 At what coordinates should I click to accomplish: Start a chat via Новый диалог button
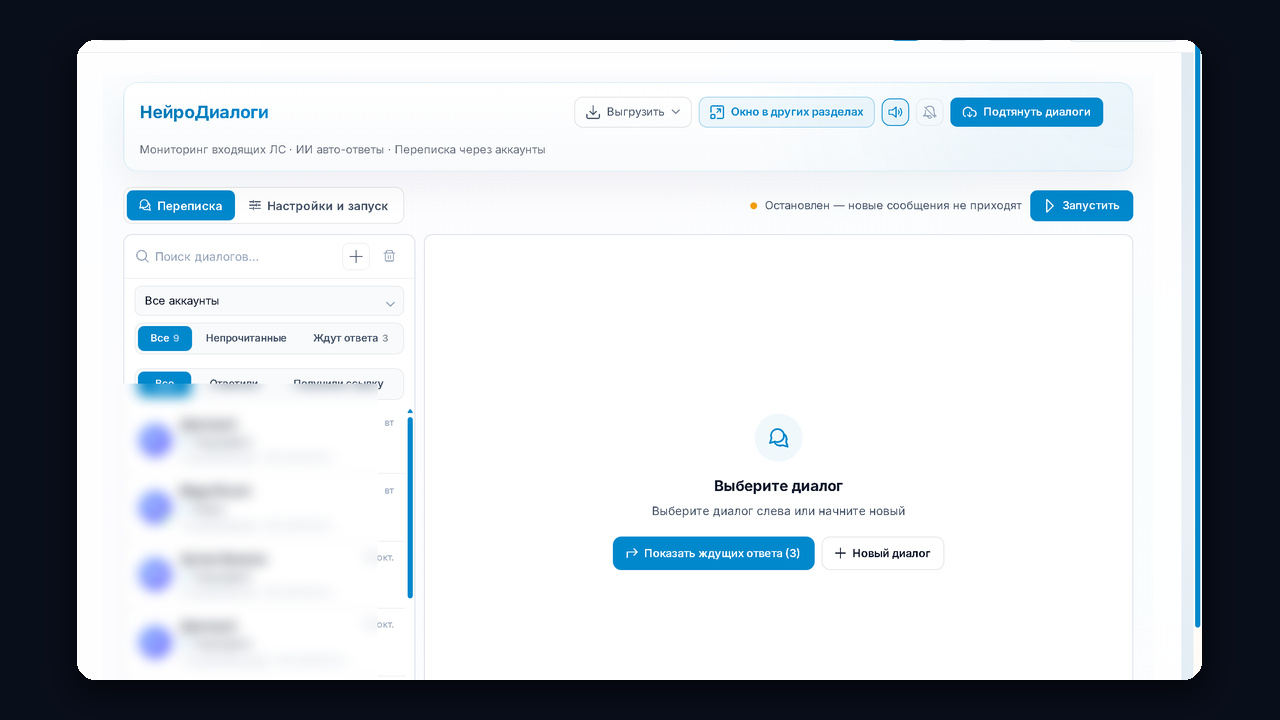click(x=883, y=553)
